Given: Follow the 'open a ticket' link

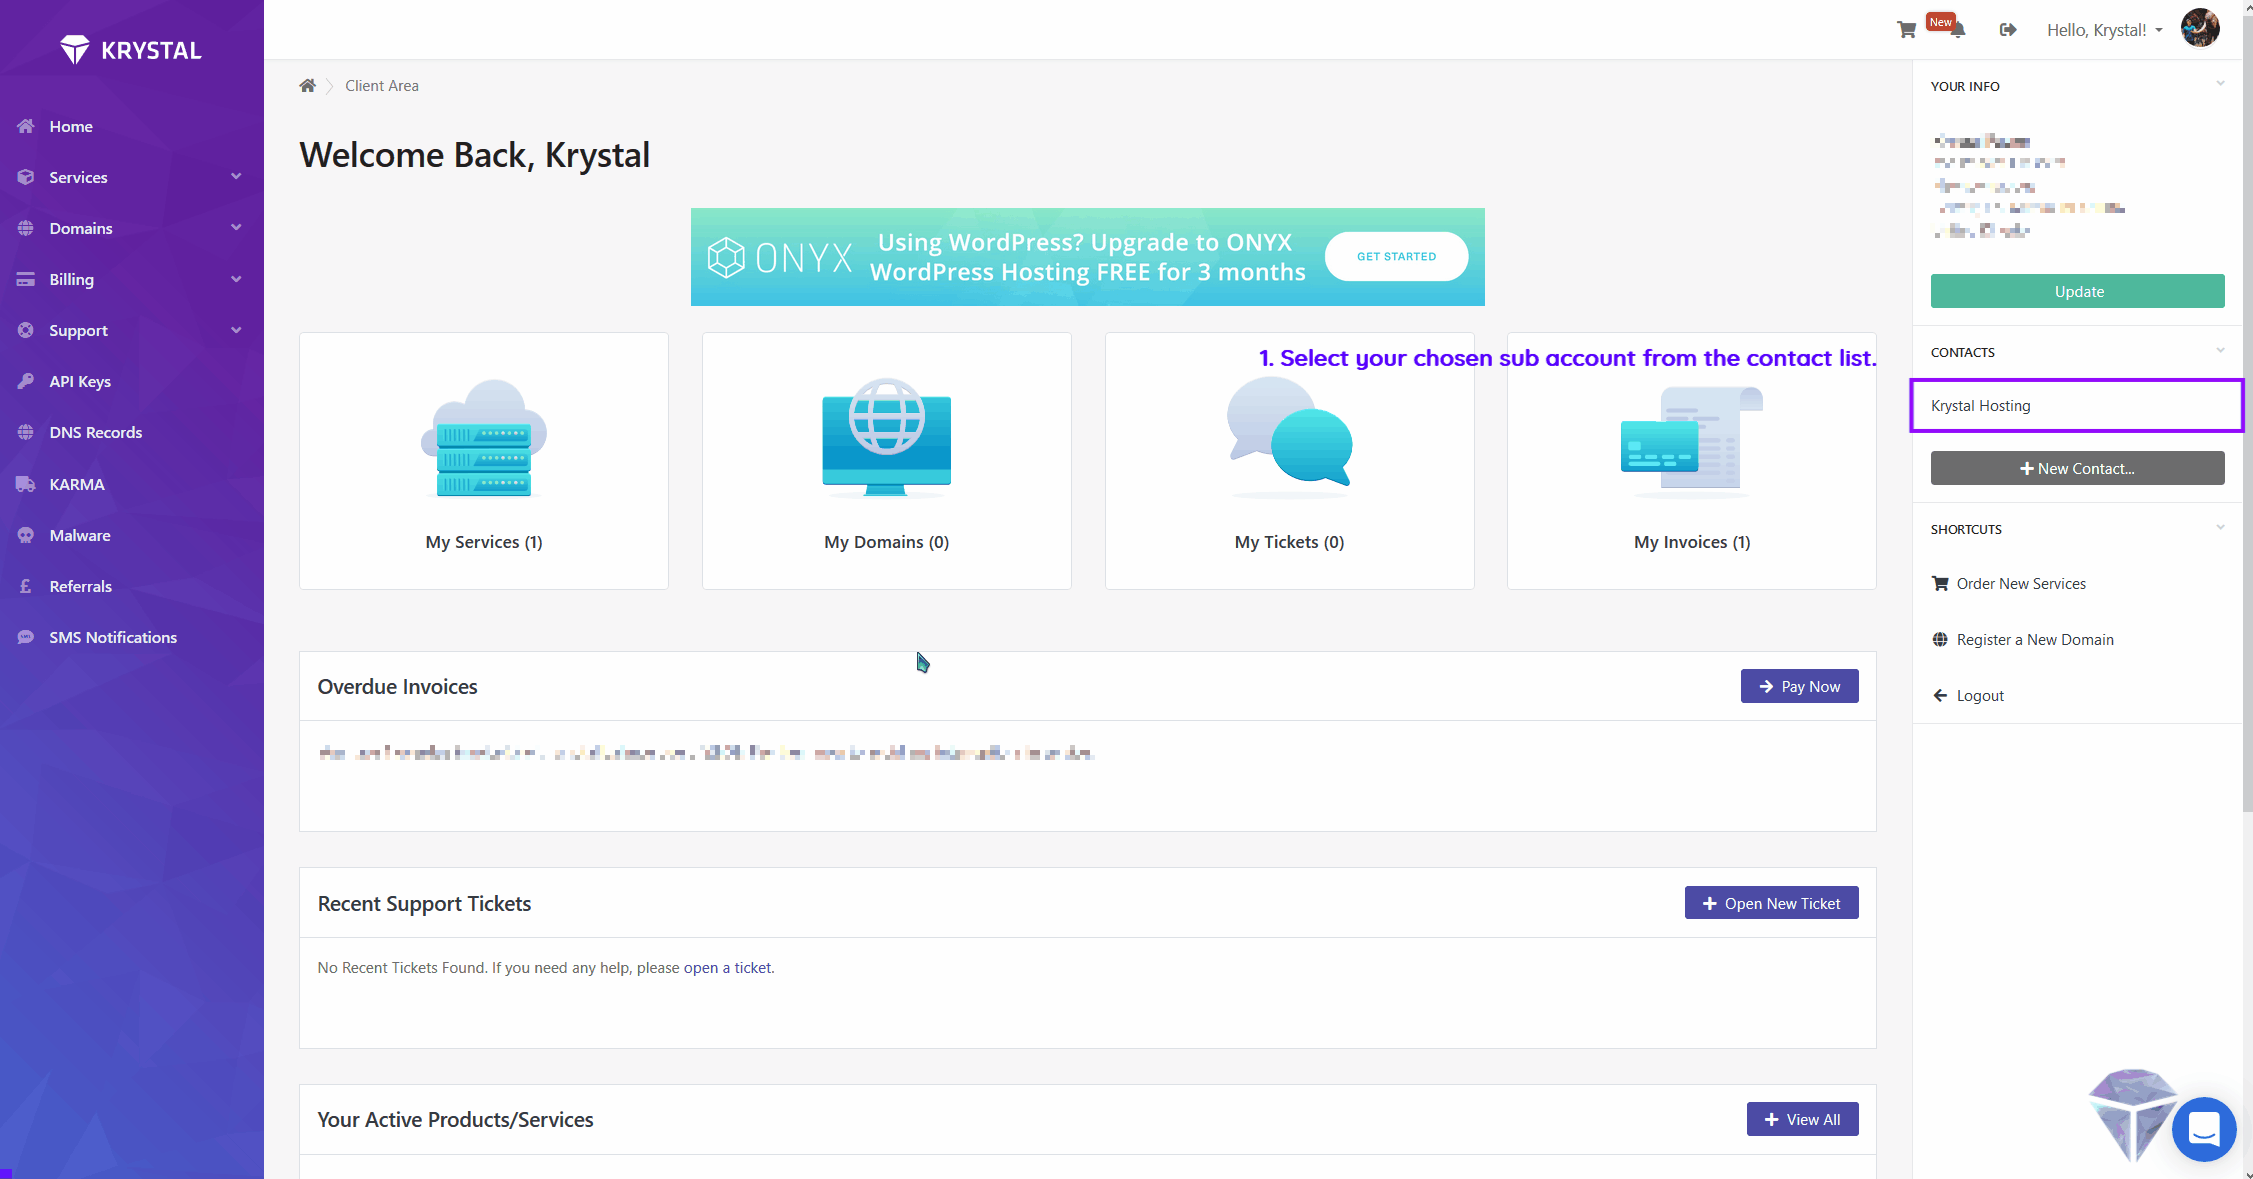Looking at the screenshot, I should click(x=727, y=968).
